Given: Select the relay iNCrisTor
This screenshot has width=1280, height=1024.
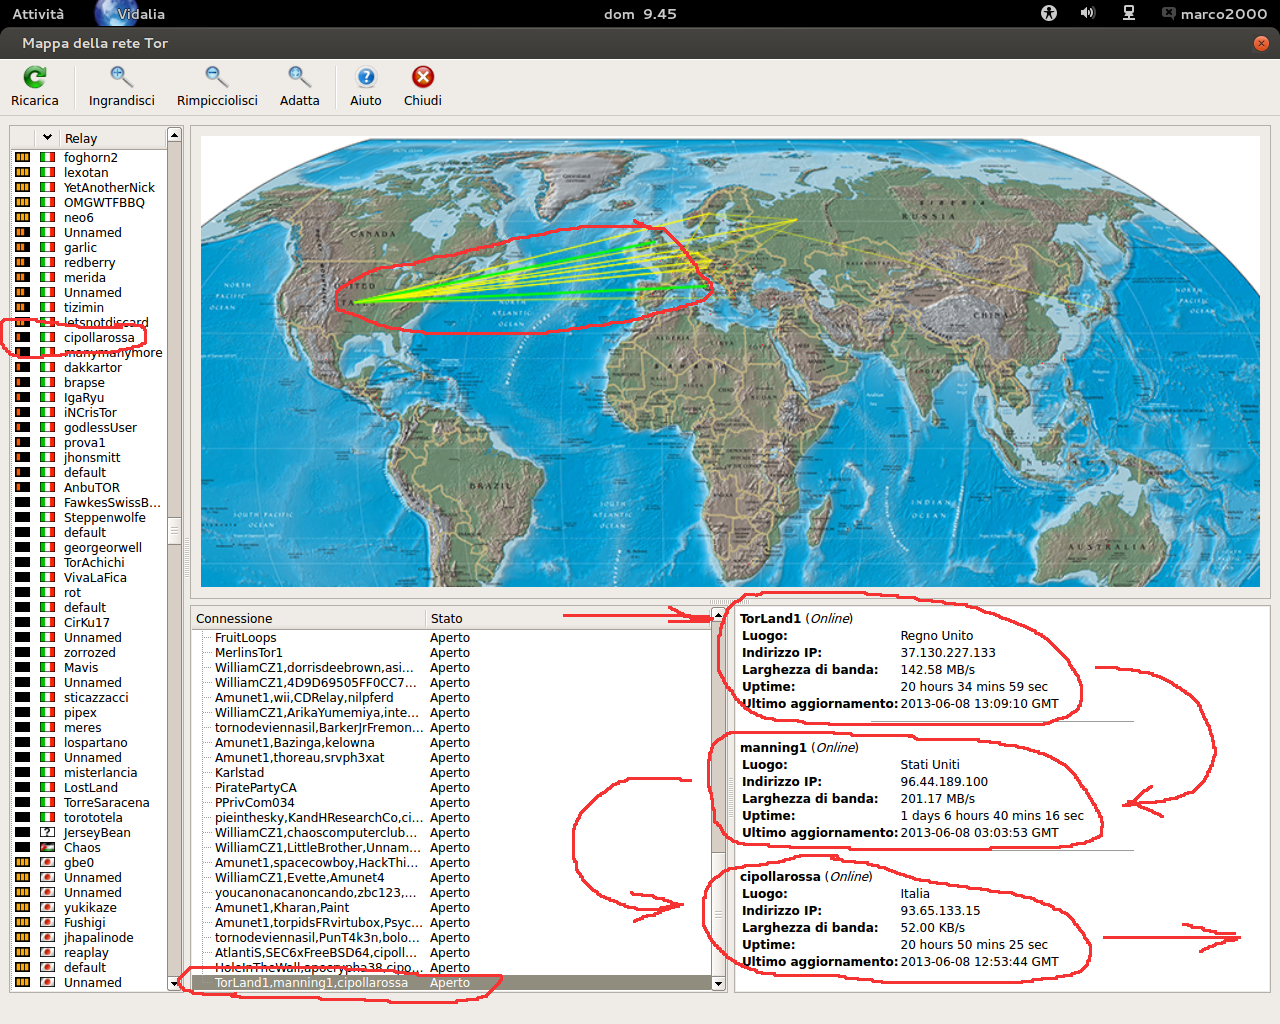Looking at the screenshot, I should pyautogui.click(x=90, y=412).
